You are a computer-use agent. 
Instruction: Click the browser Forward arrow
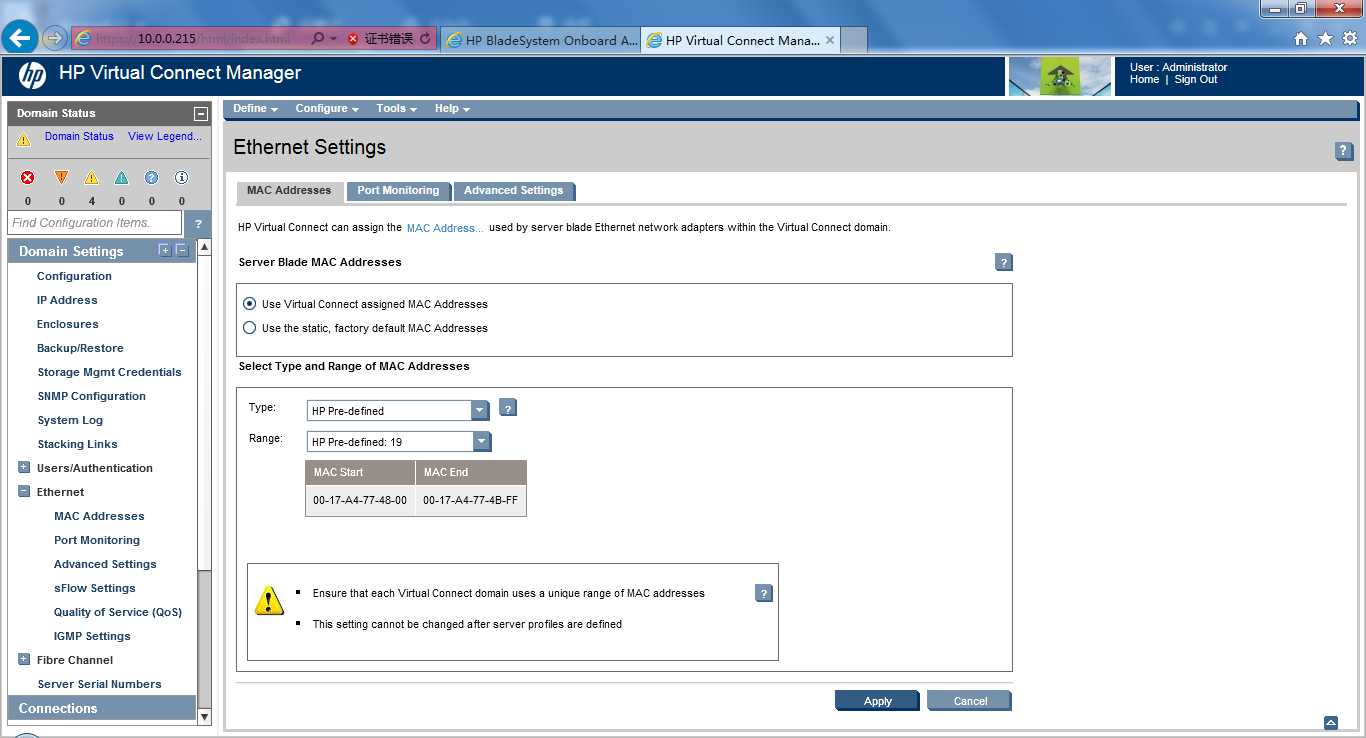(54, 39)
